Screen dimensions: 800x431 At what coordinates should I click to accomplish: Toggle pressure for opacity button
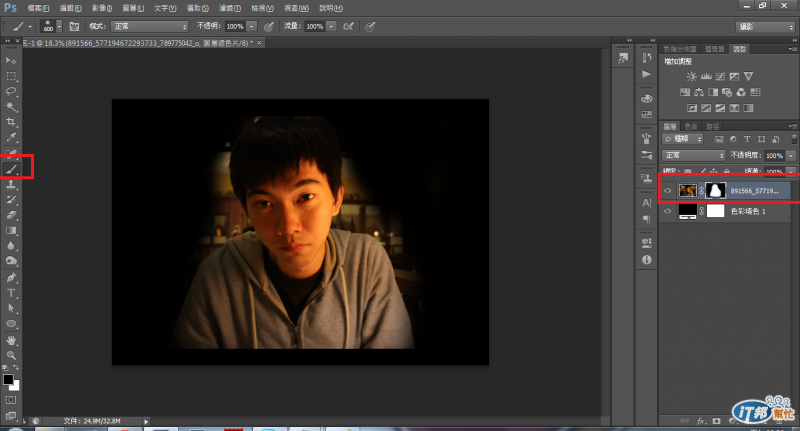[269, 27]
